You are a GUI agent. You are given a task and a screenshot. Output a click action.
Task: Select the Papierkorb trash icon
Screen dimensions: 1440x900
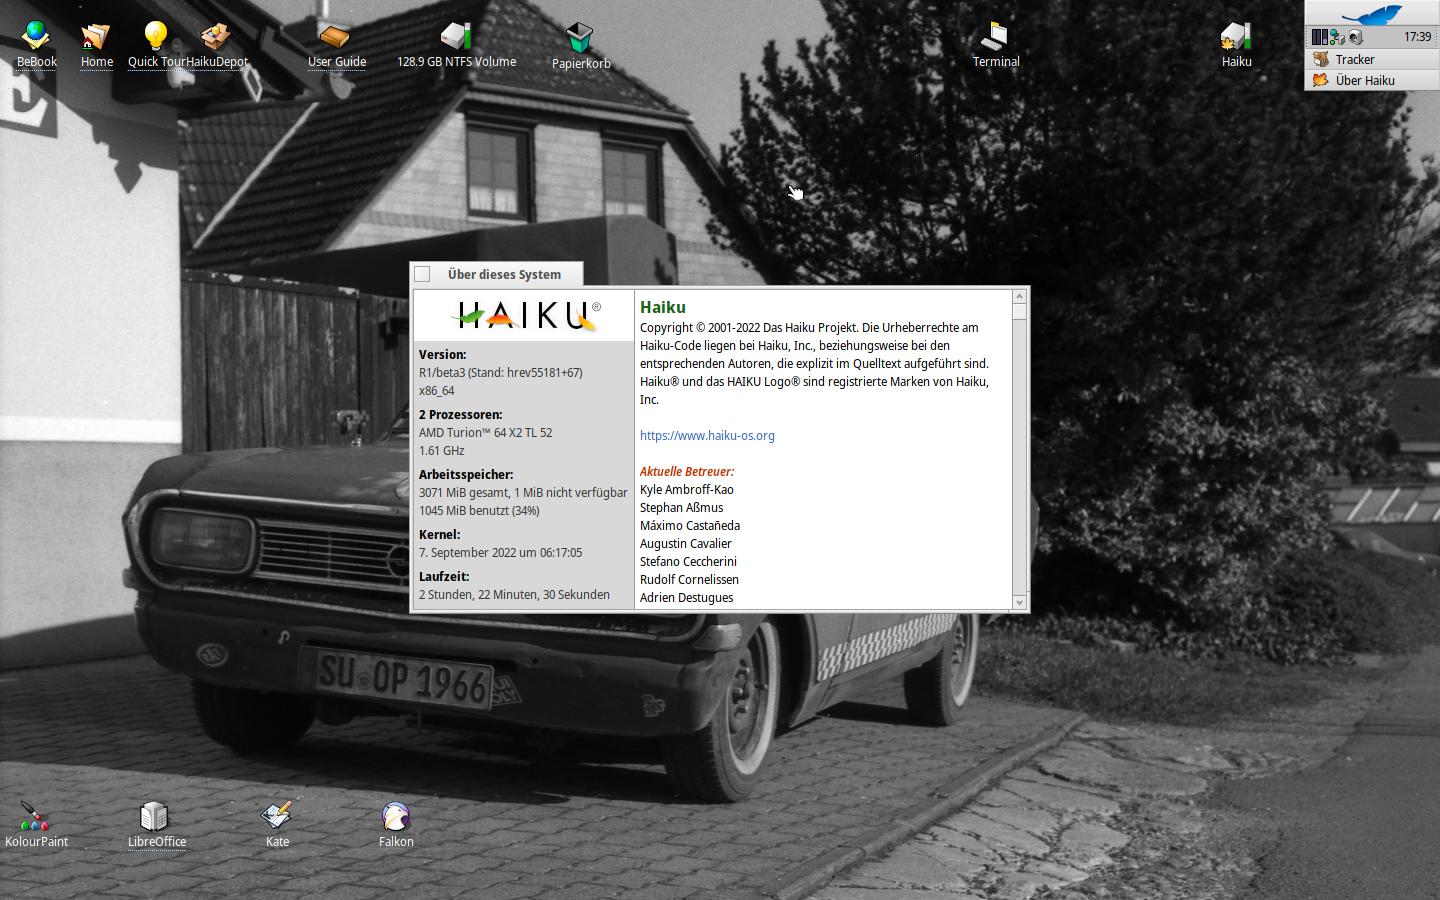coord(580,39)
